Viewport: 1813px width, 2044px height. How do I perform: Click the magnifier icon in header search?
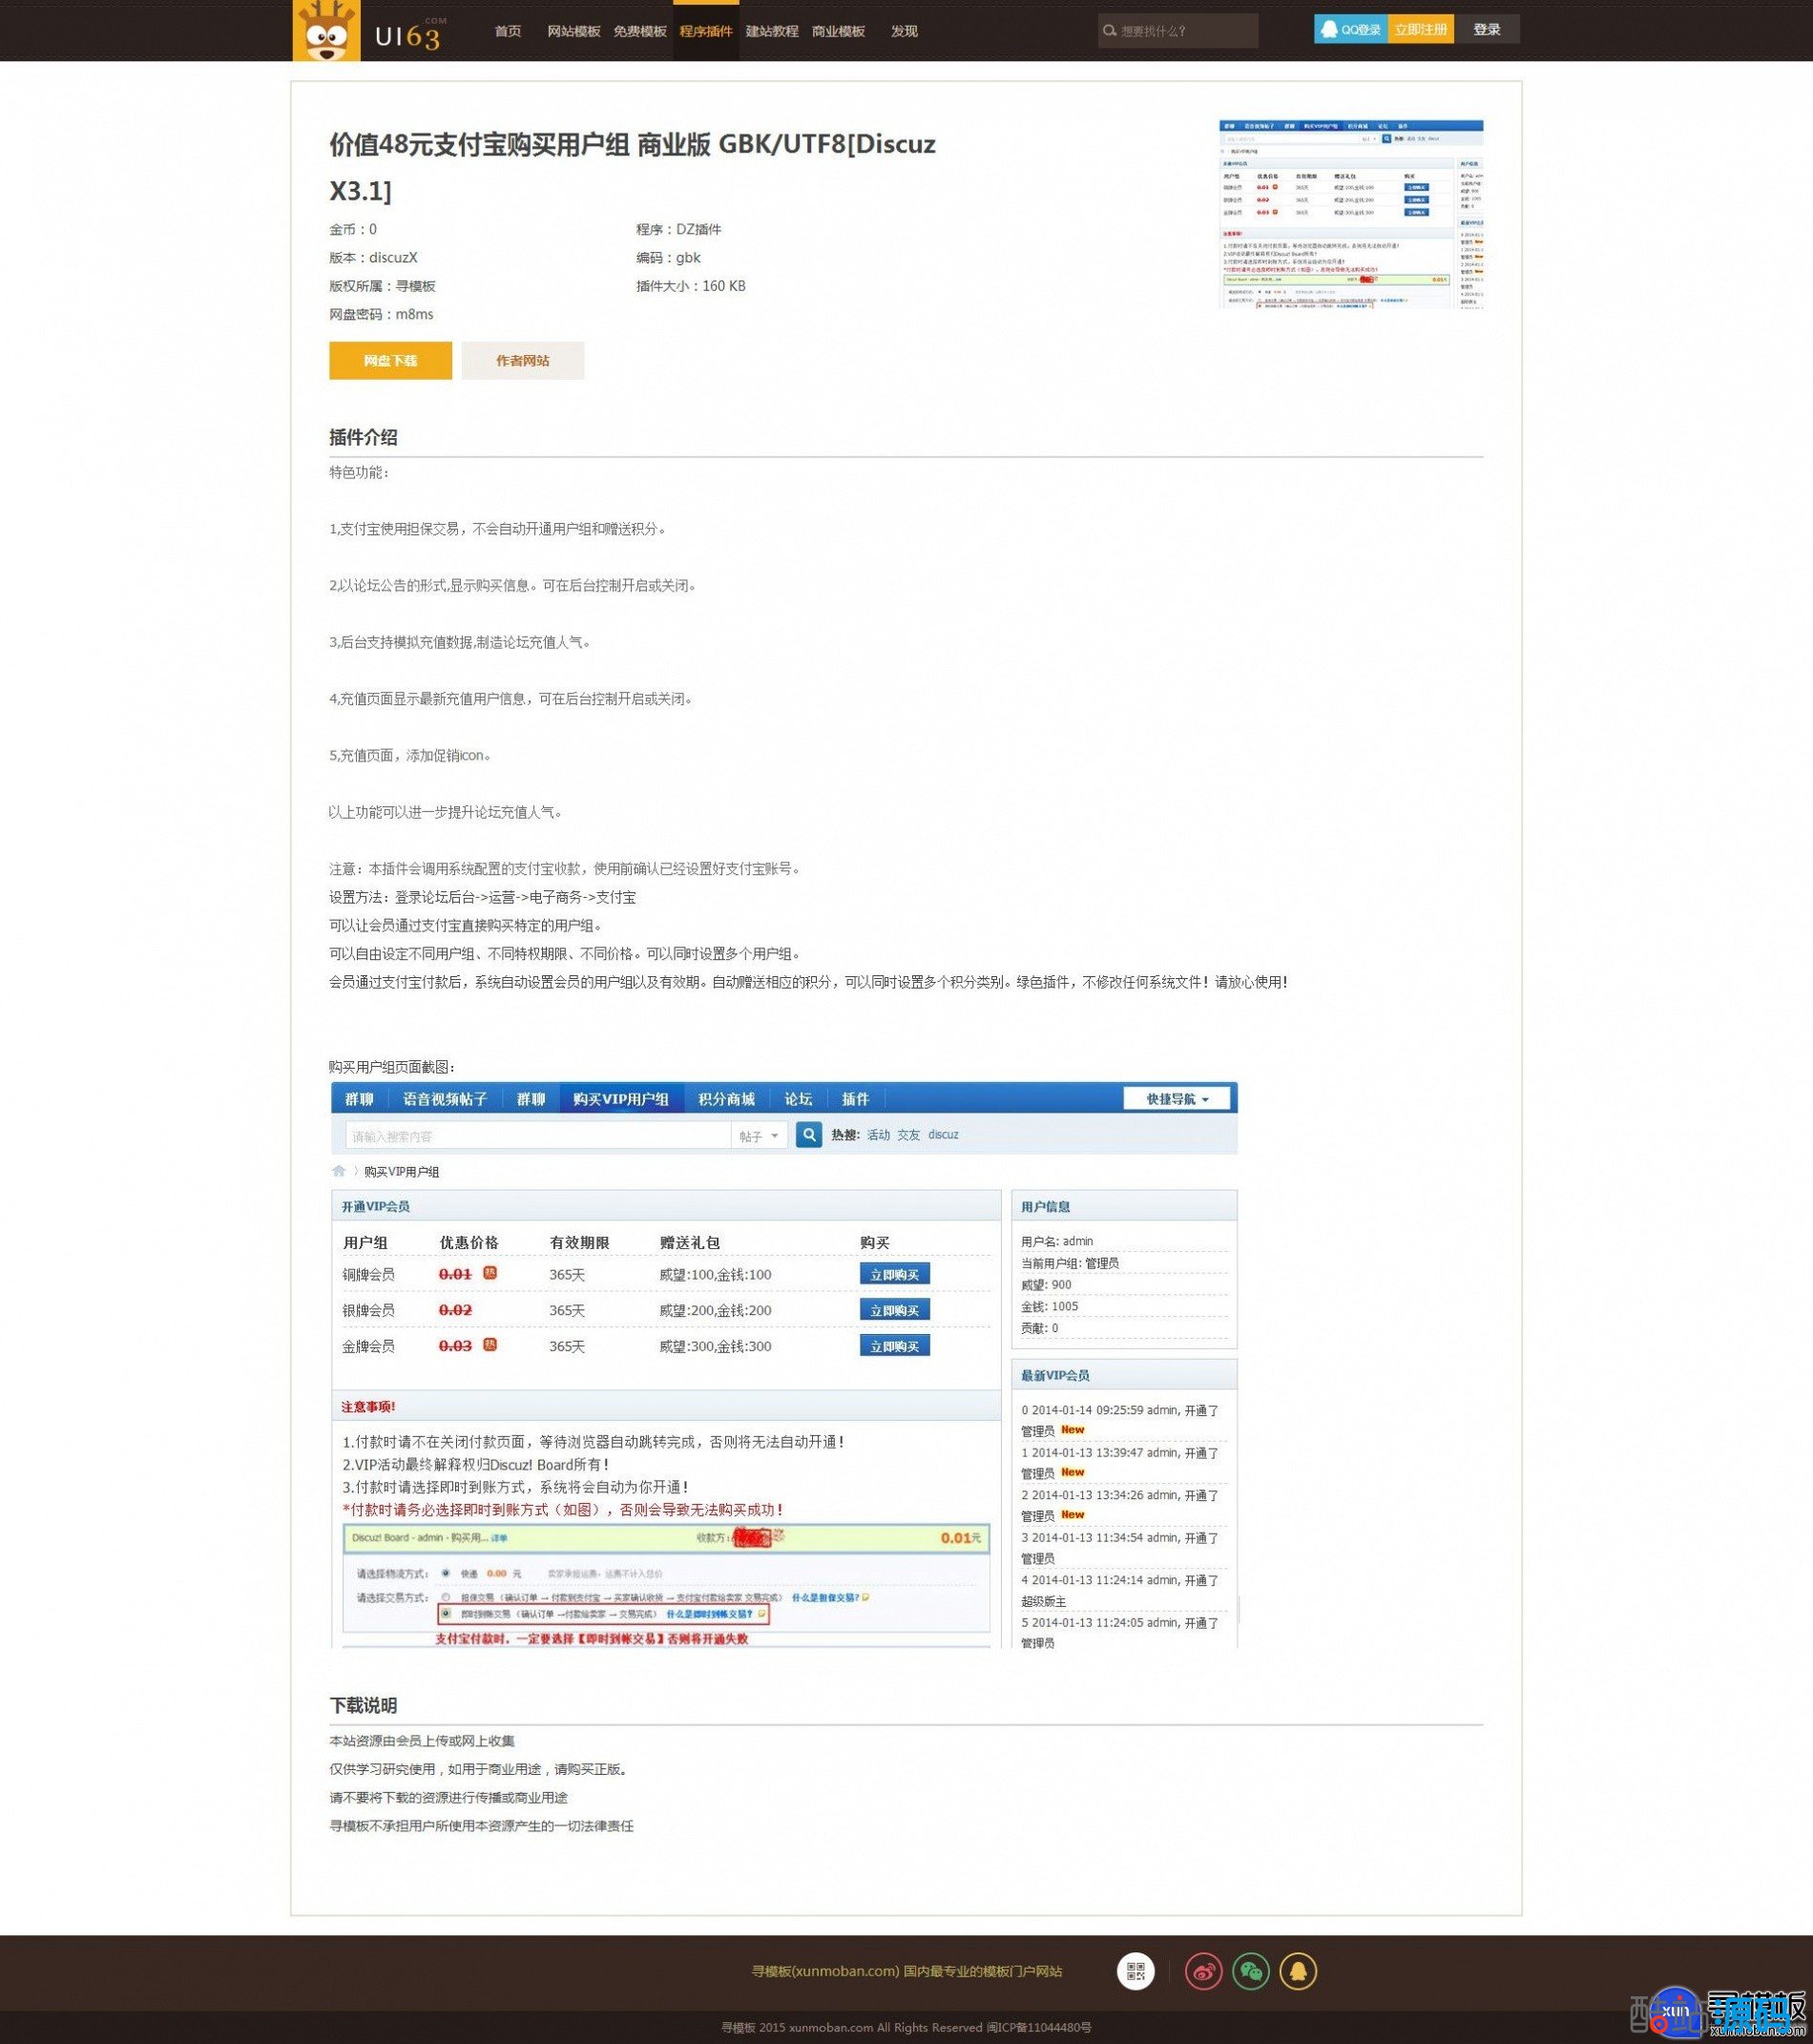1109,31
